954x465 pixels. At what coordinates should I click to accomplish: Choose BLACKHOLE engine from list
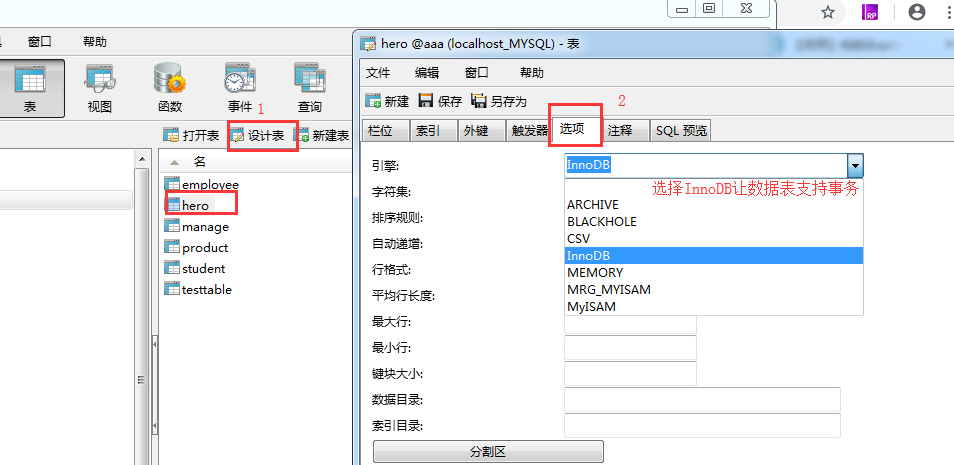click(714, 222)
